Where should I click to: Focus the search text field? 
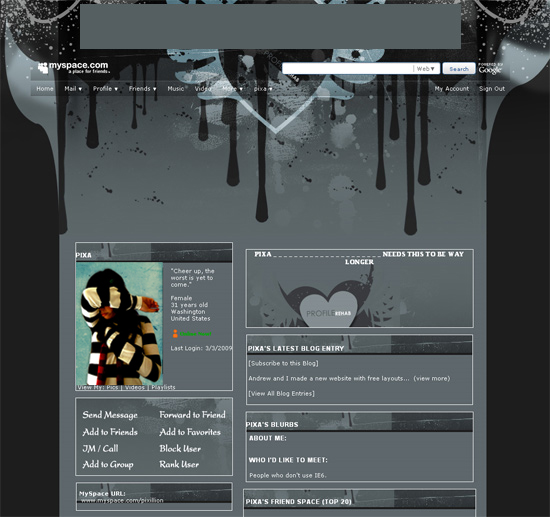[347, 69]
